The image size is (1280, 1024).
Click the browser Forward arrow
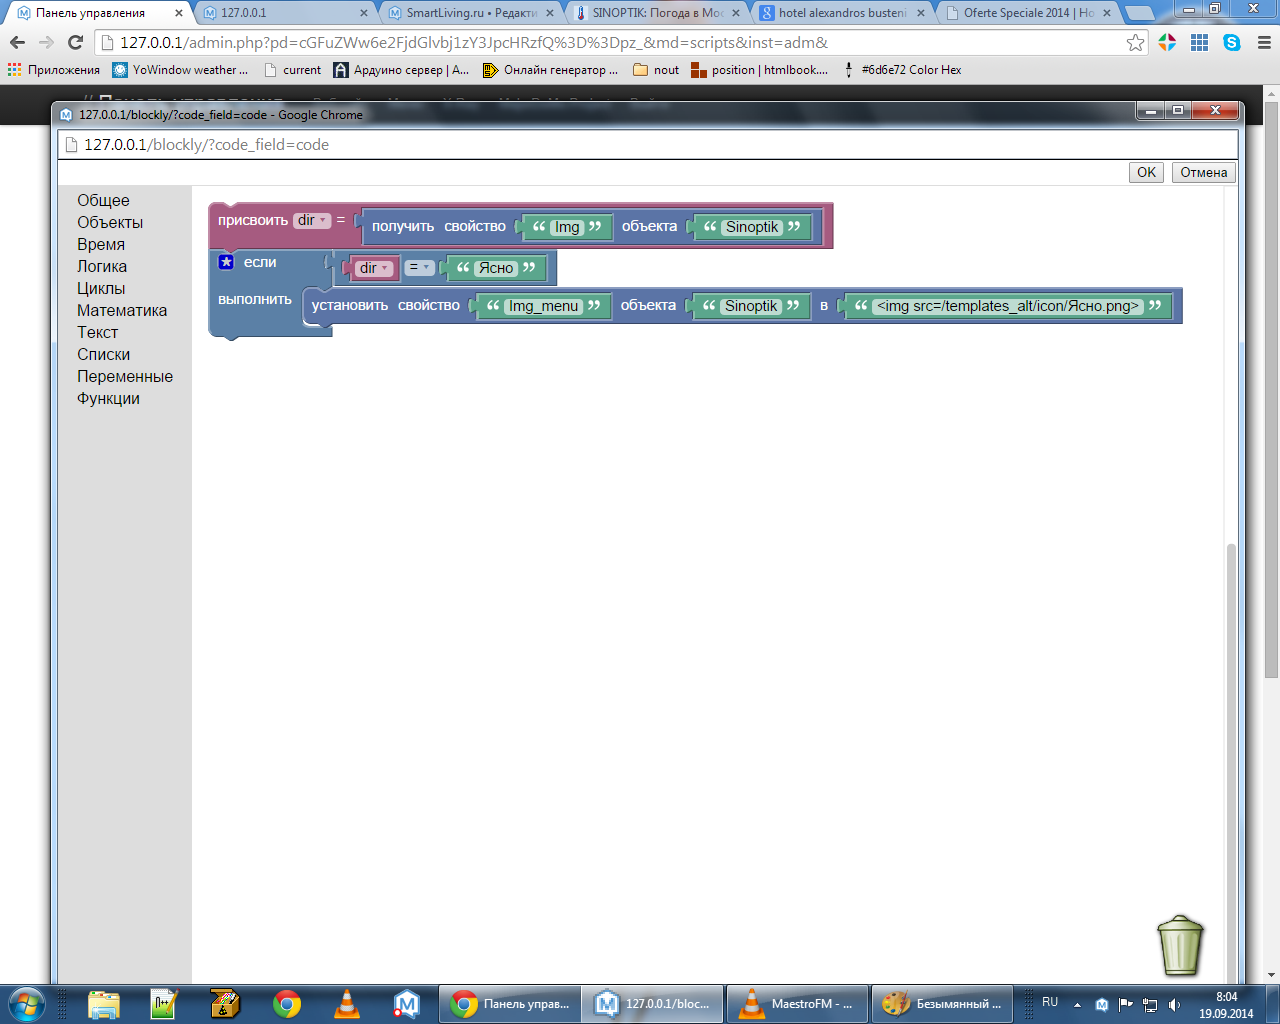pos(46,43)
